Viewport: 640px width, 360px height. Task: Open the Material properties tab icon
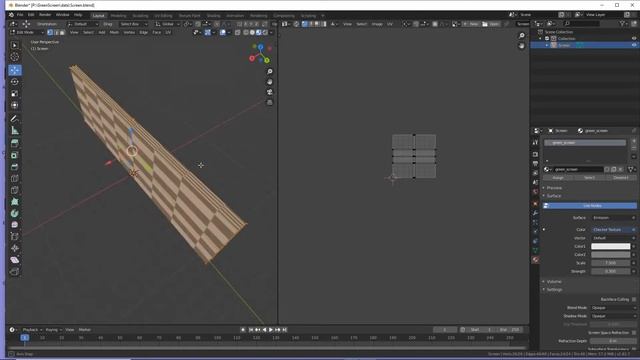[535, 260]
